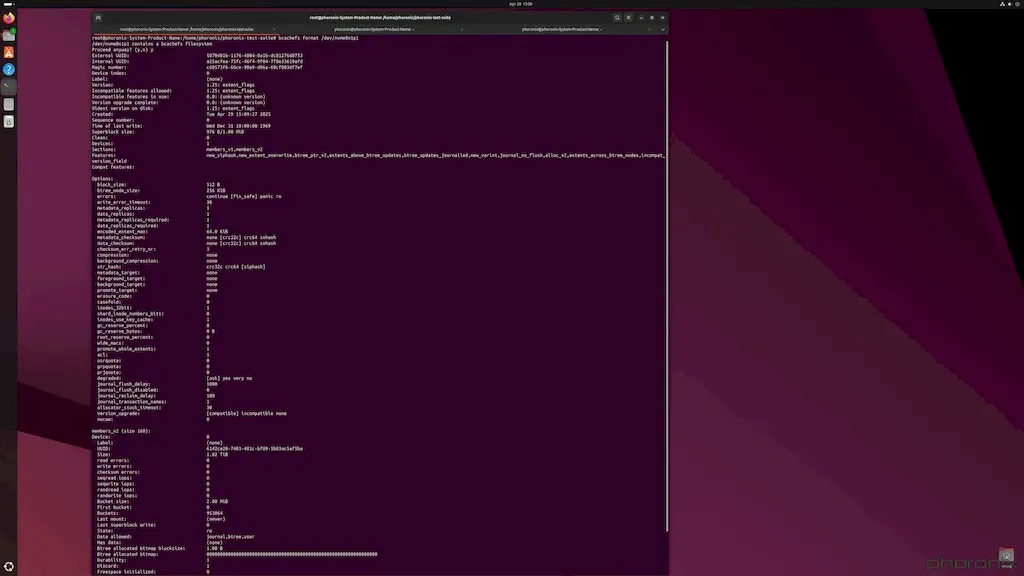Open the grey drive icon in the dock
This screenshot has width=1024, height=576.
pos(8,104)
